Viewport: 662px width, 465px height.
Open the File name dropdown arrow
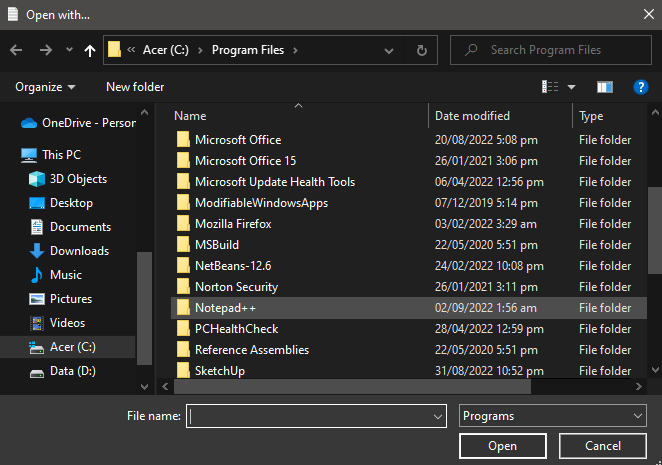(x=438, y=416)
